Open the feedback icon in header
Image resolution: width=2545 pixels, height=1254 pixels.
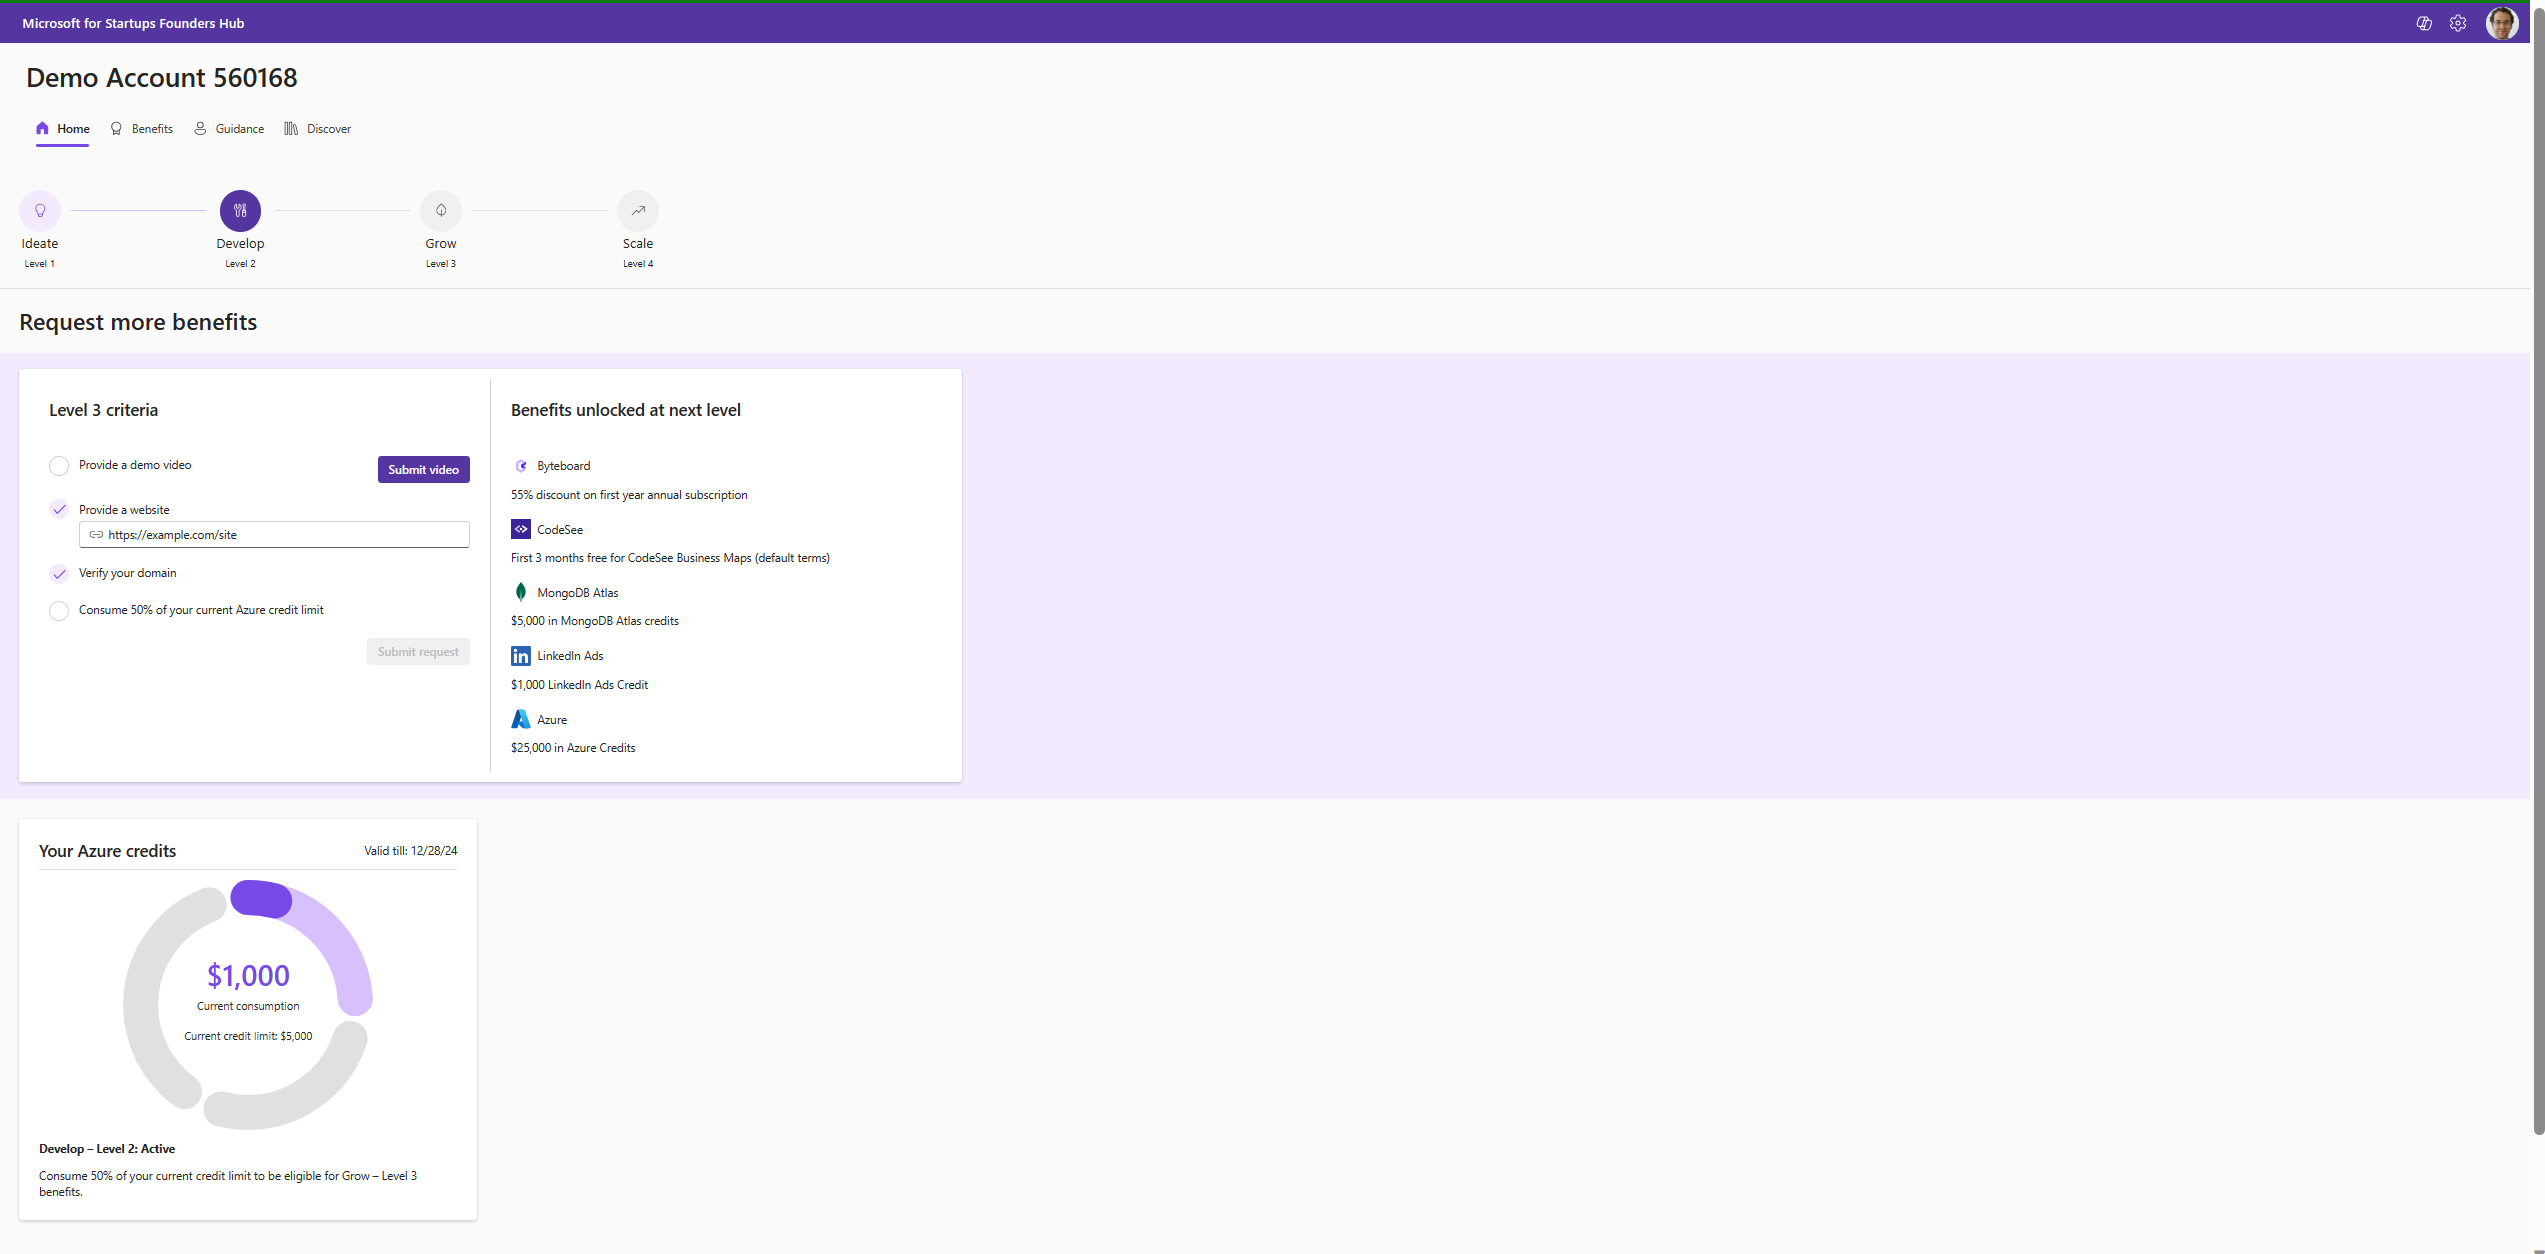tap(2424, 23)
